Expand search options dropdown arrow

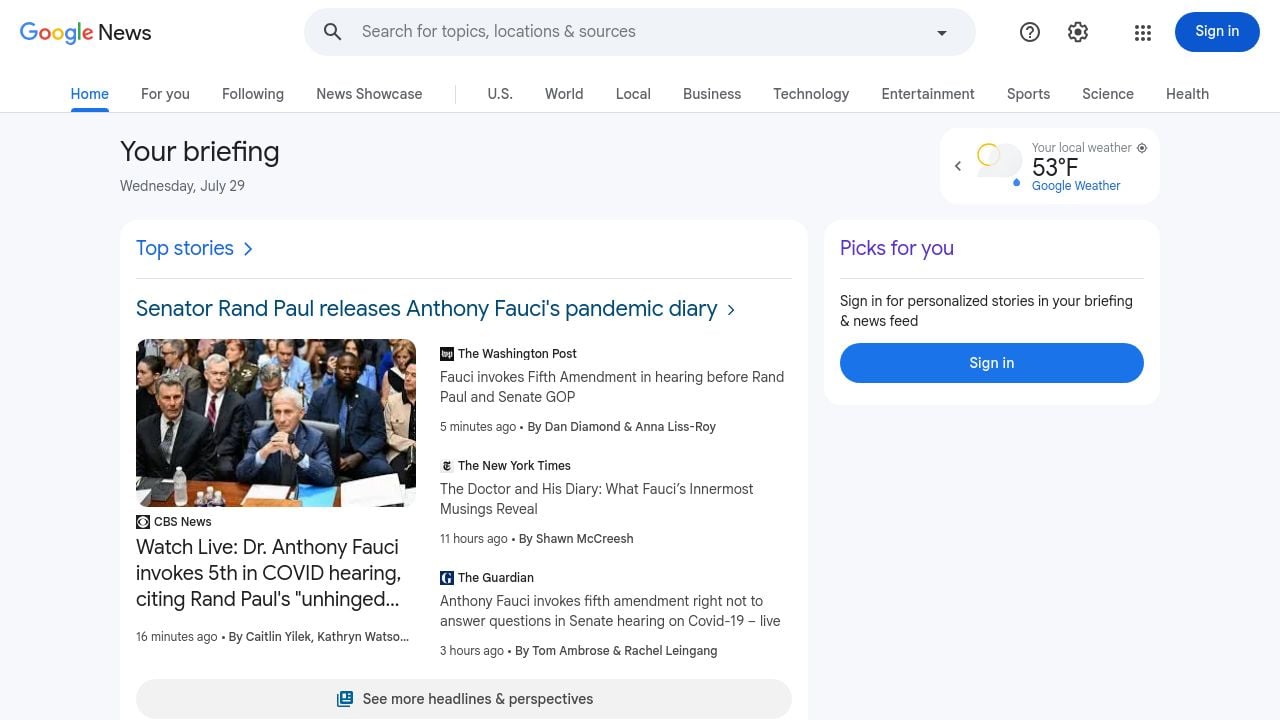[x=941, y=33]
